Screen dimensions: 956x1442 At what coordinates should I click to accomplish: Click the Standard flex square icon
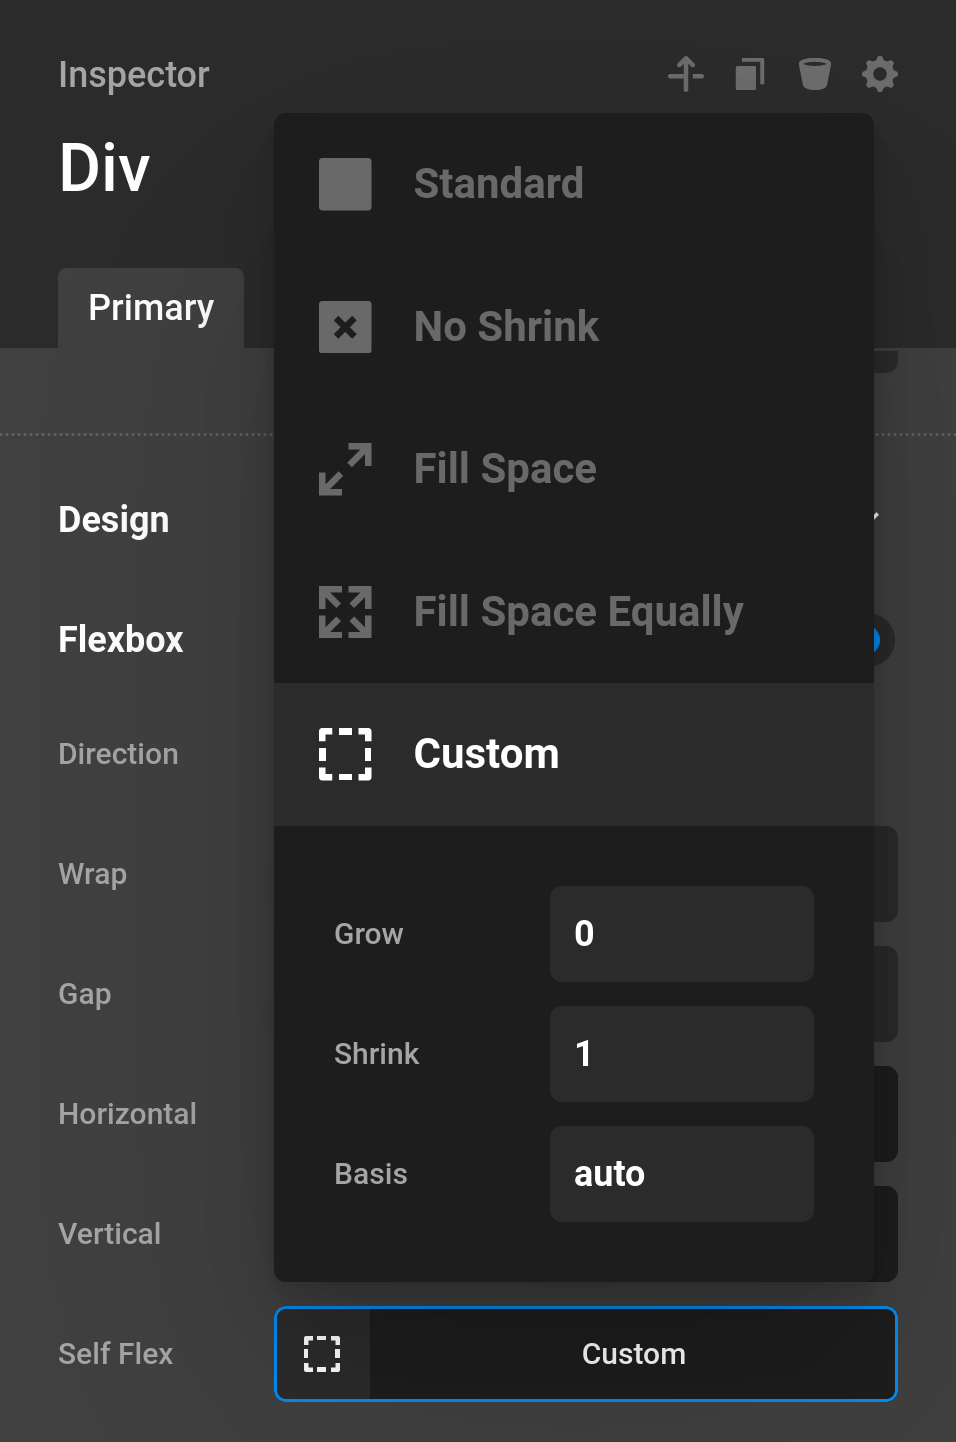[344, 184]
